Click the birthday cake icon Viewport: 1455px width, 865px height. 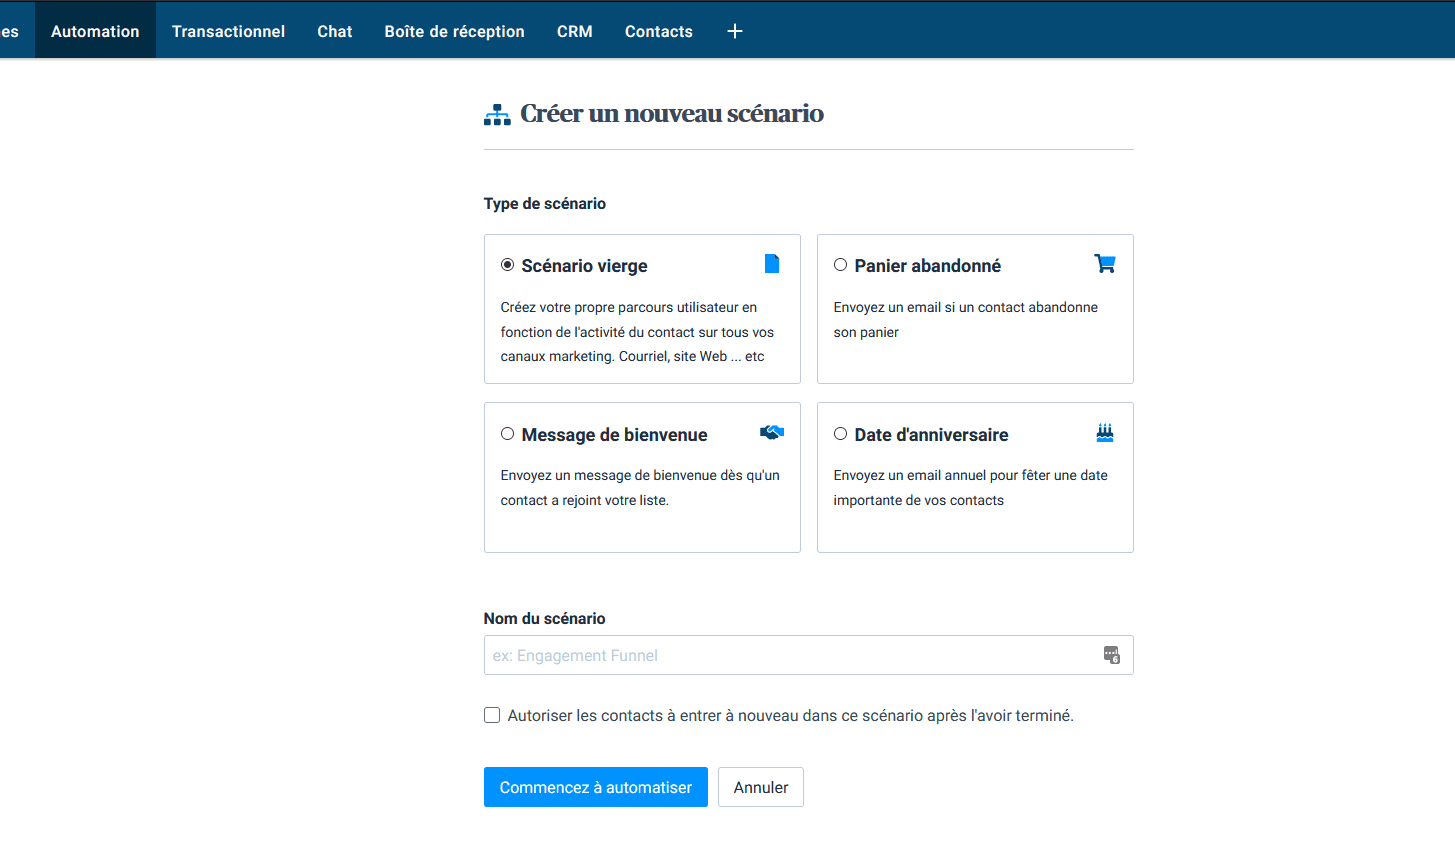point(1104,433)
